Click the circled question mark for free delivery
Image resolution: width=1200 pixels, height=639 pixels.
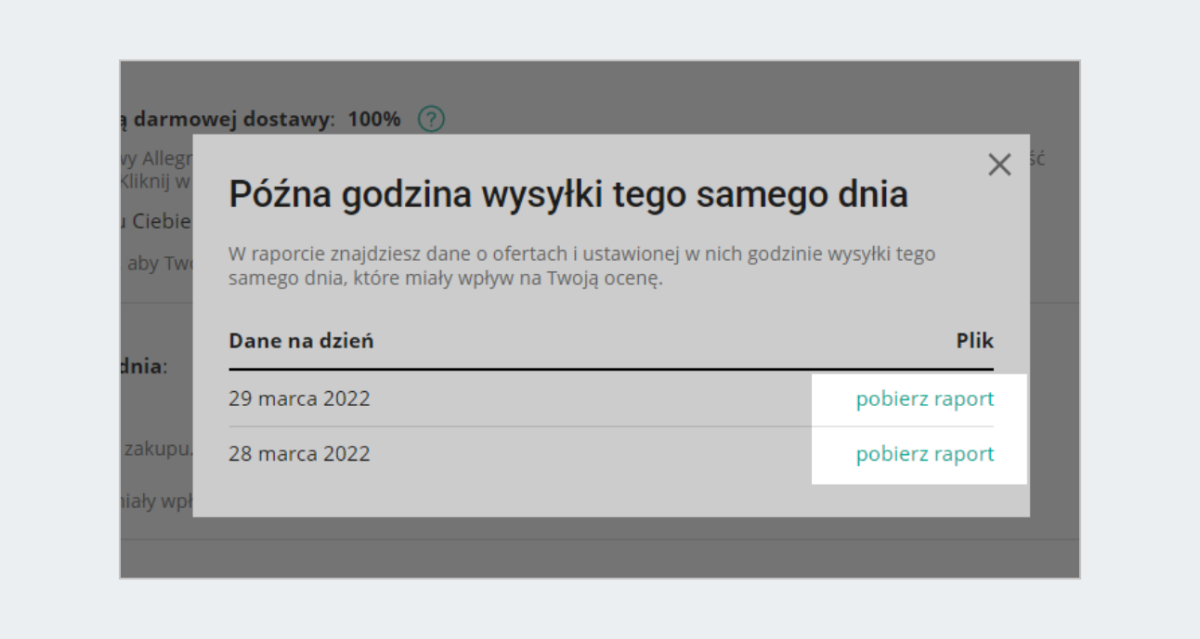[x=432, y=118]
